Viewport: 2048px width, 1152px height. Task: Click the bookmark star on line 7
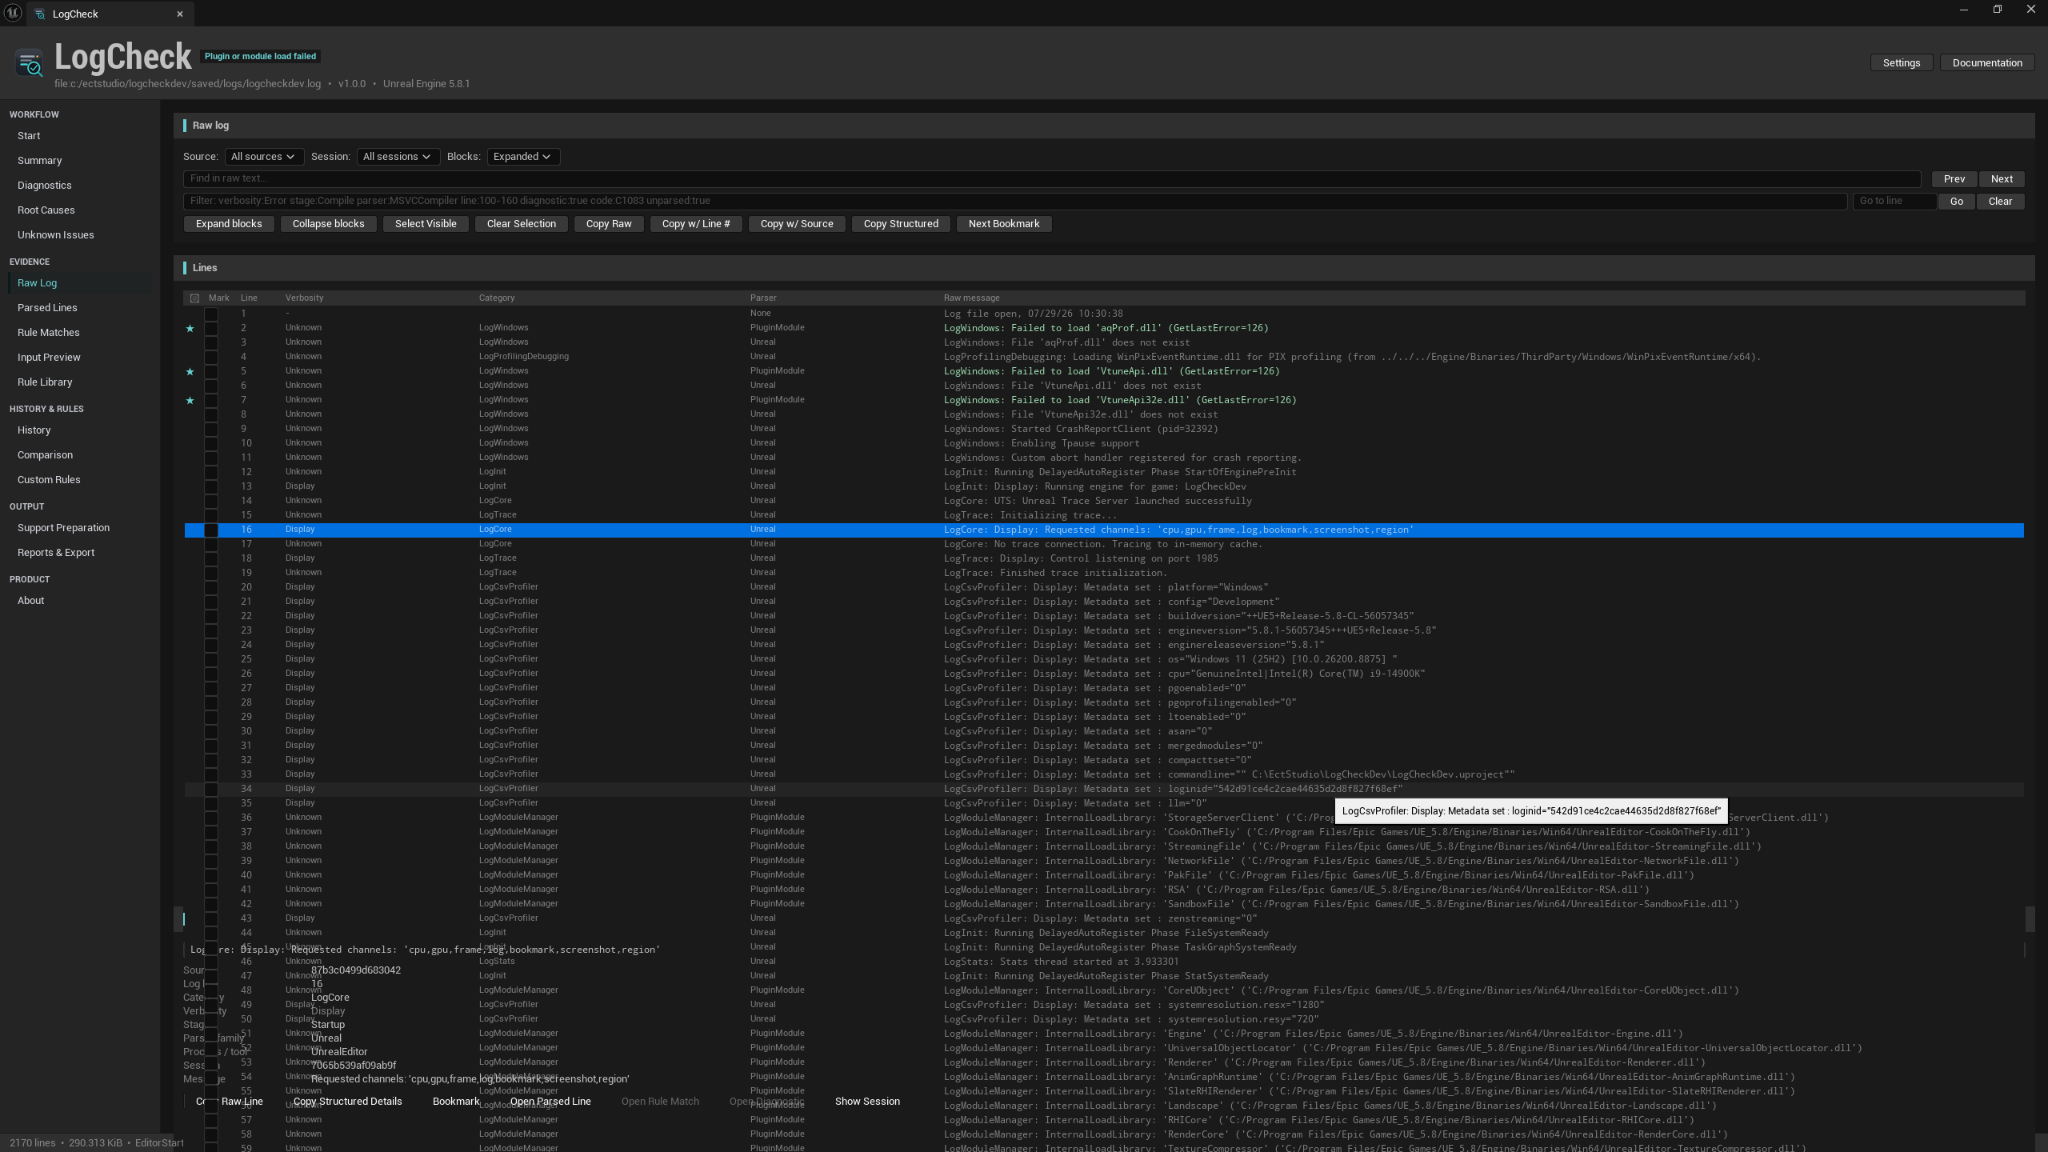point(190,400)
